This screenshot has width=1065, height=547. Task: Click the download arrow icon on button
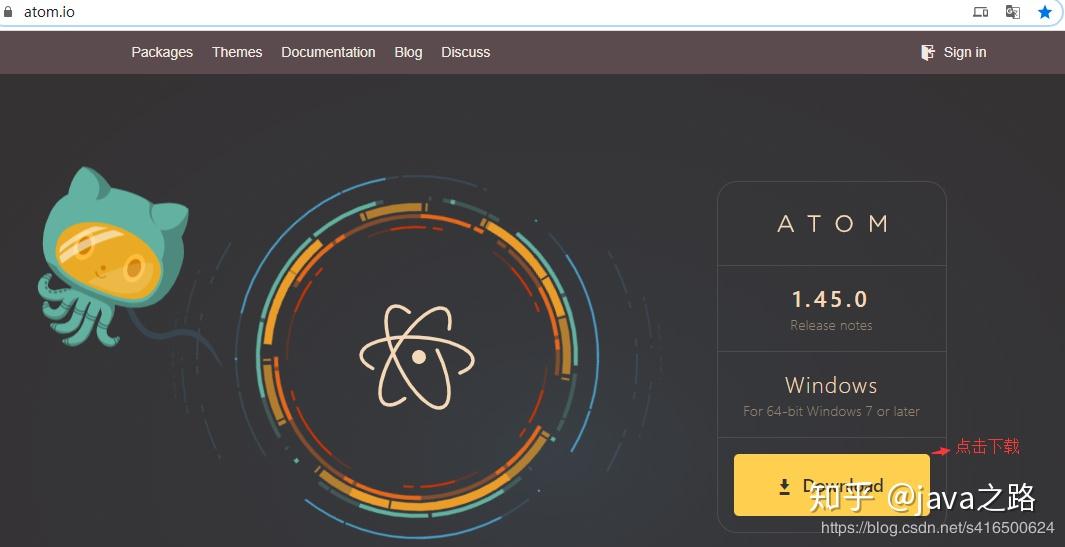(784, 486)
